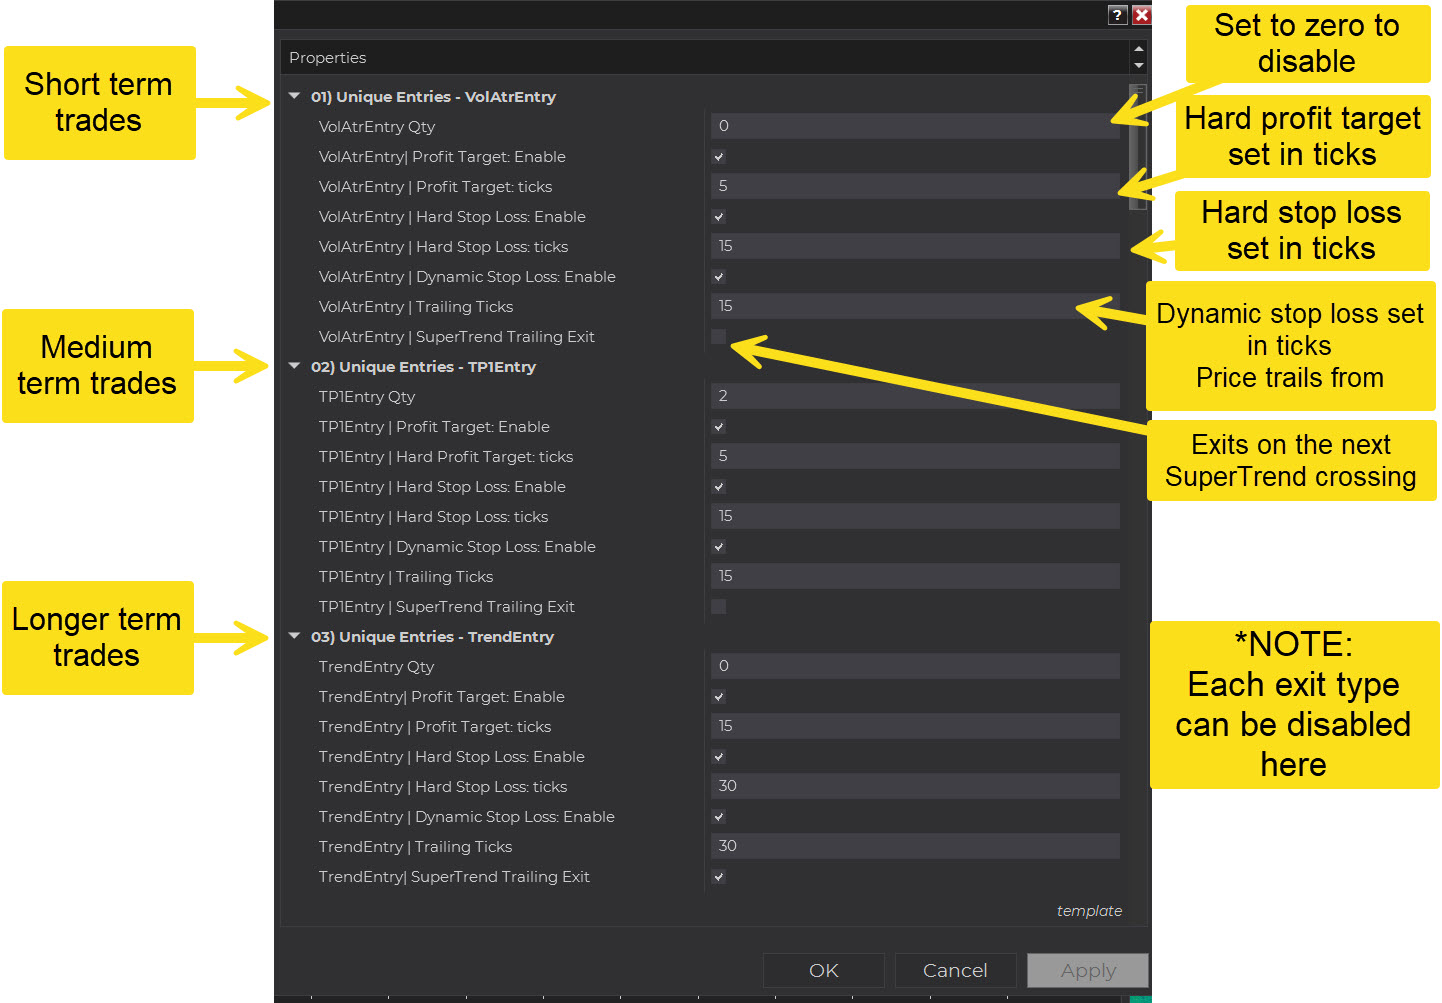This screenshot has height=1003, width=1442.
Task: Collapse the TP1Entry unique entries section
Action: point(295,367)
